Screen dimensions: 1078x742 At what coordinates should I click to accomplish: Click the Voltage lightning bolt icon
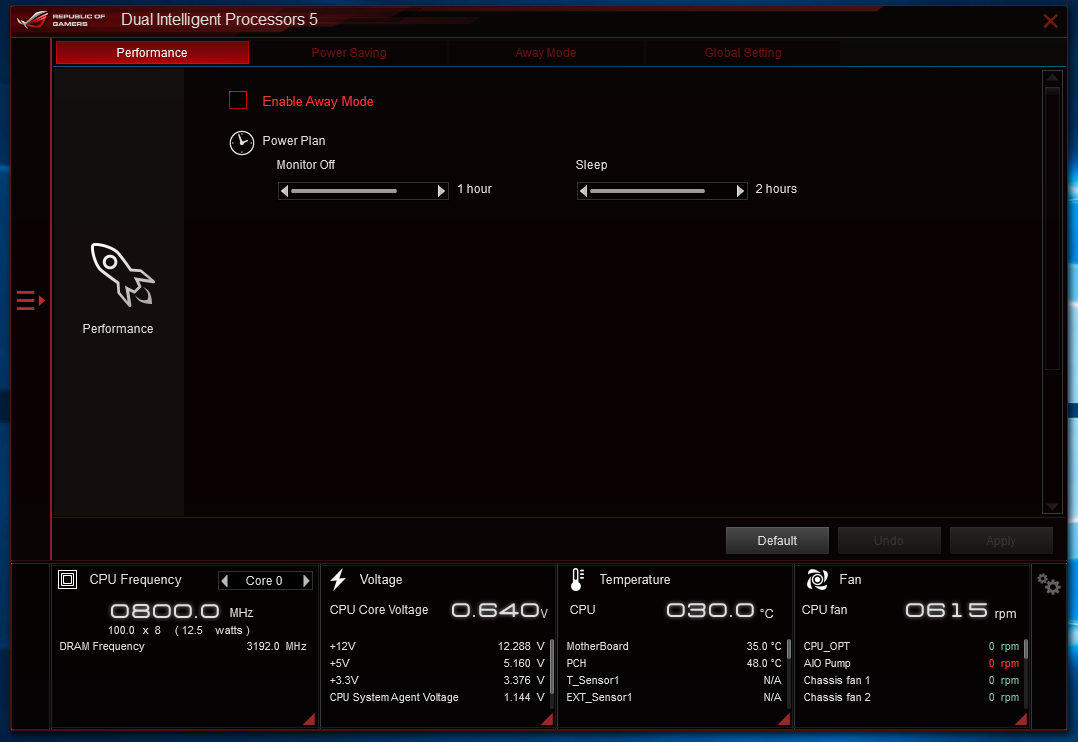338,580
